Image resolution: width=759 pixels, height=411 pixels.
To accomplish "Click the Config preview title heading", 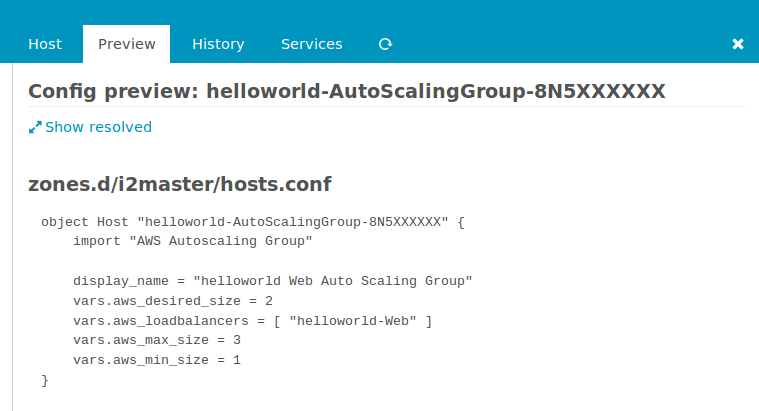I will pyautogui.click(x=347, y=91).
